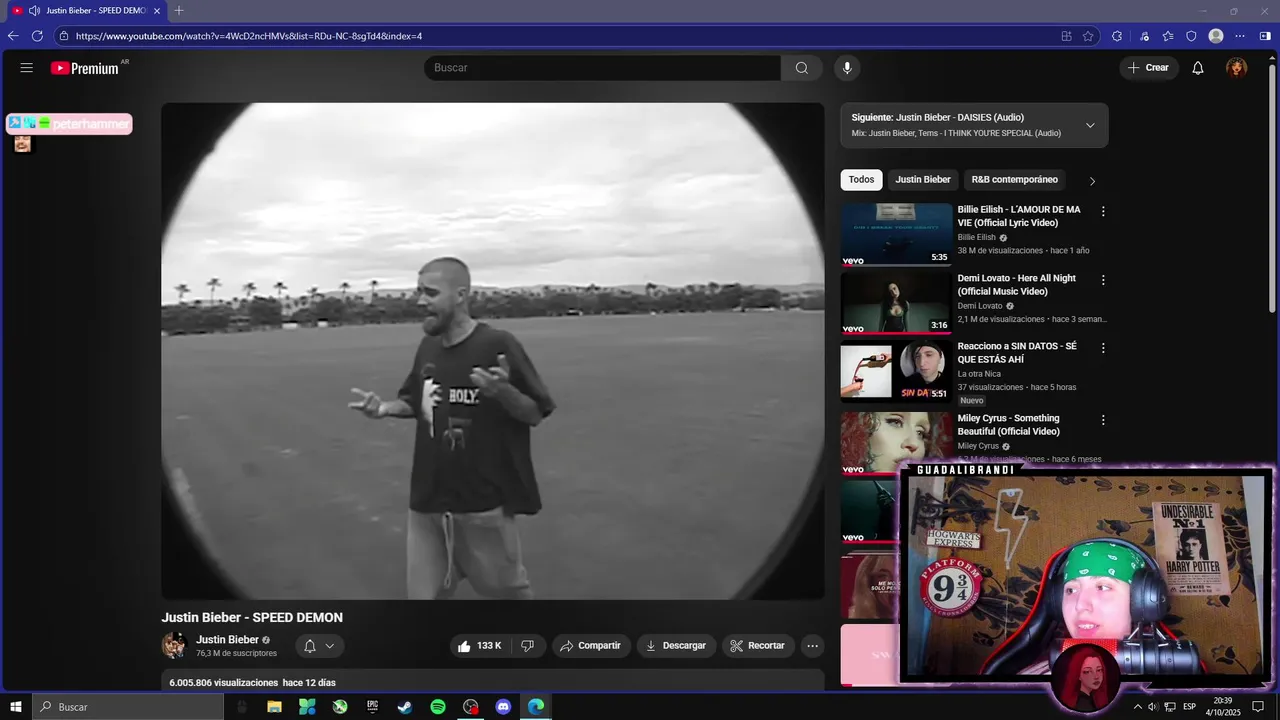Viewport: 1280px width, 720px height.
Task: Open the Billie Eilish L'AMOUR DE MA VIE thumbnail
Action: 896,234
